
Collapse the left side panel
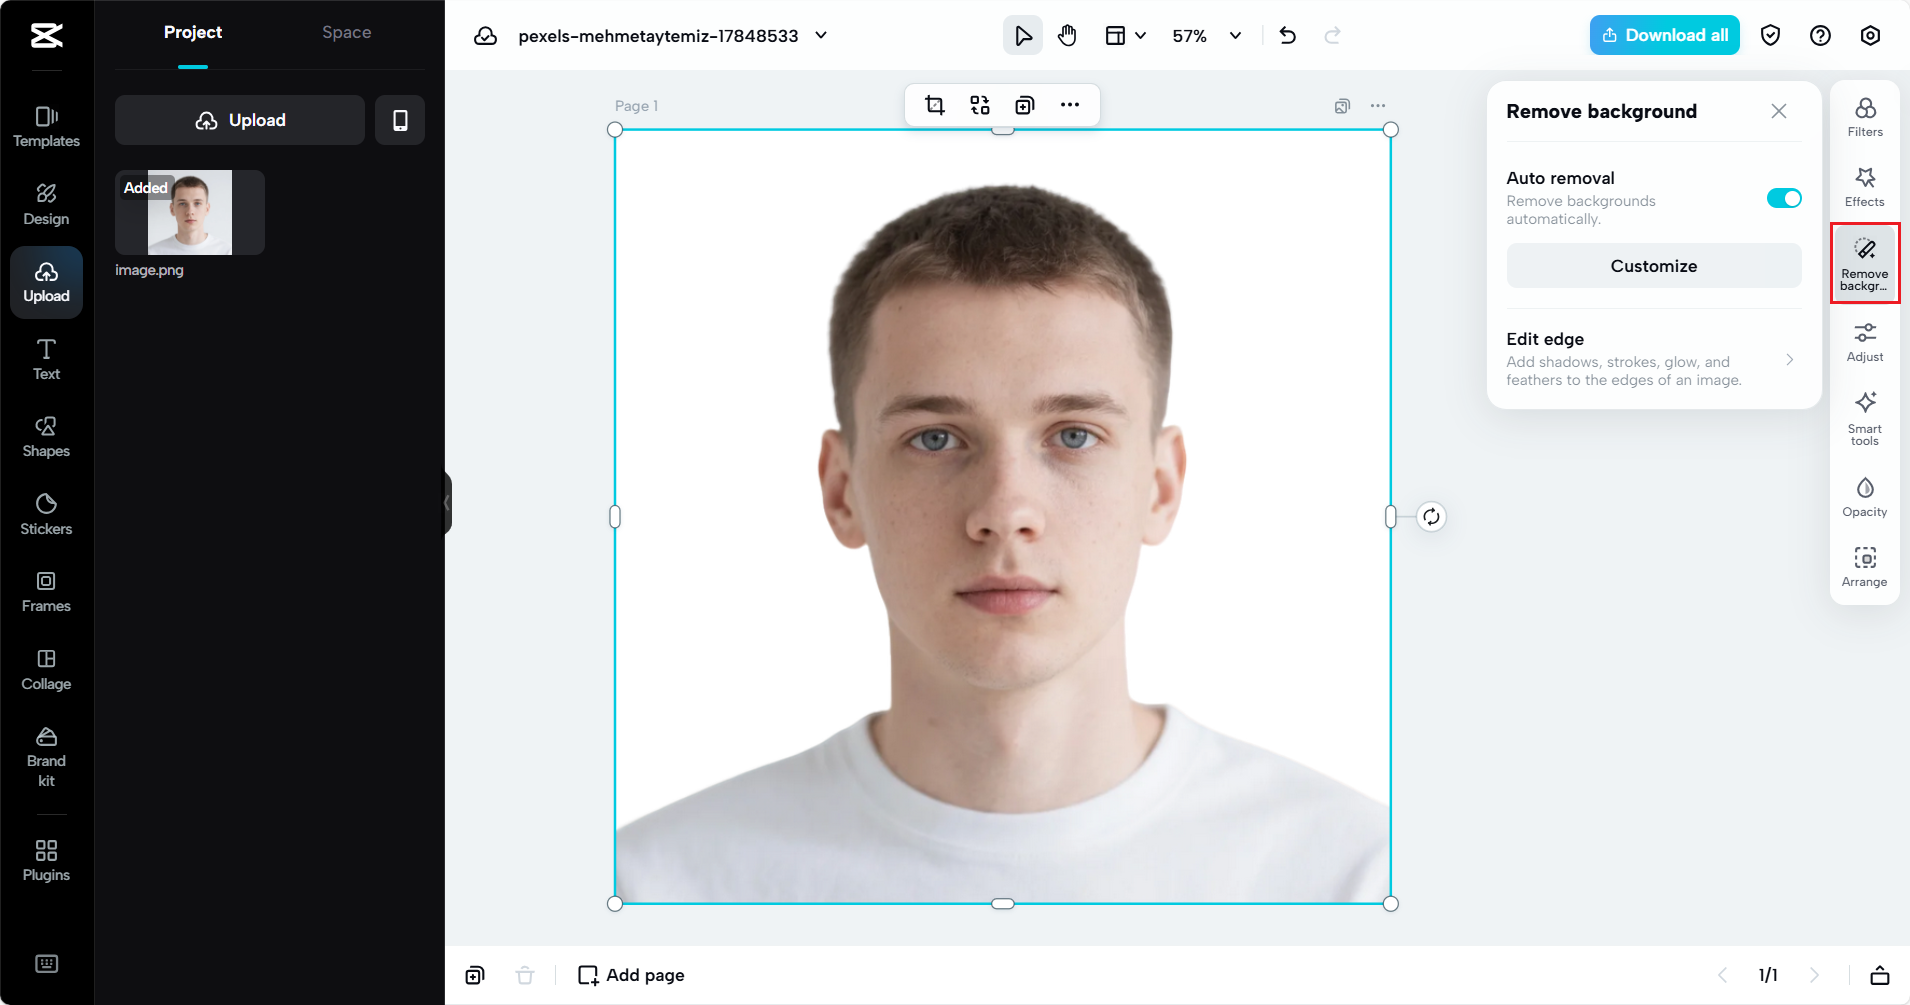point(447,503)
